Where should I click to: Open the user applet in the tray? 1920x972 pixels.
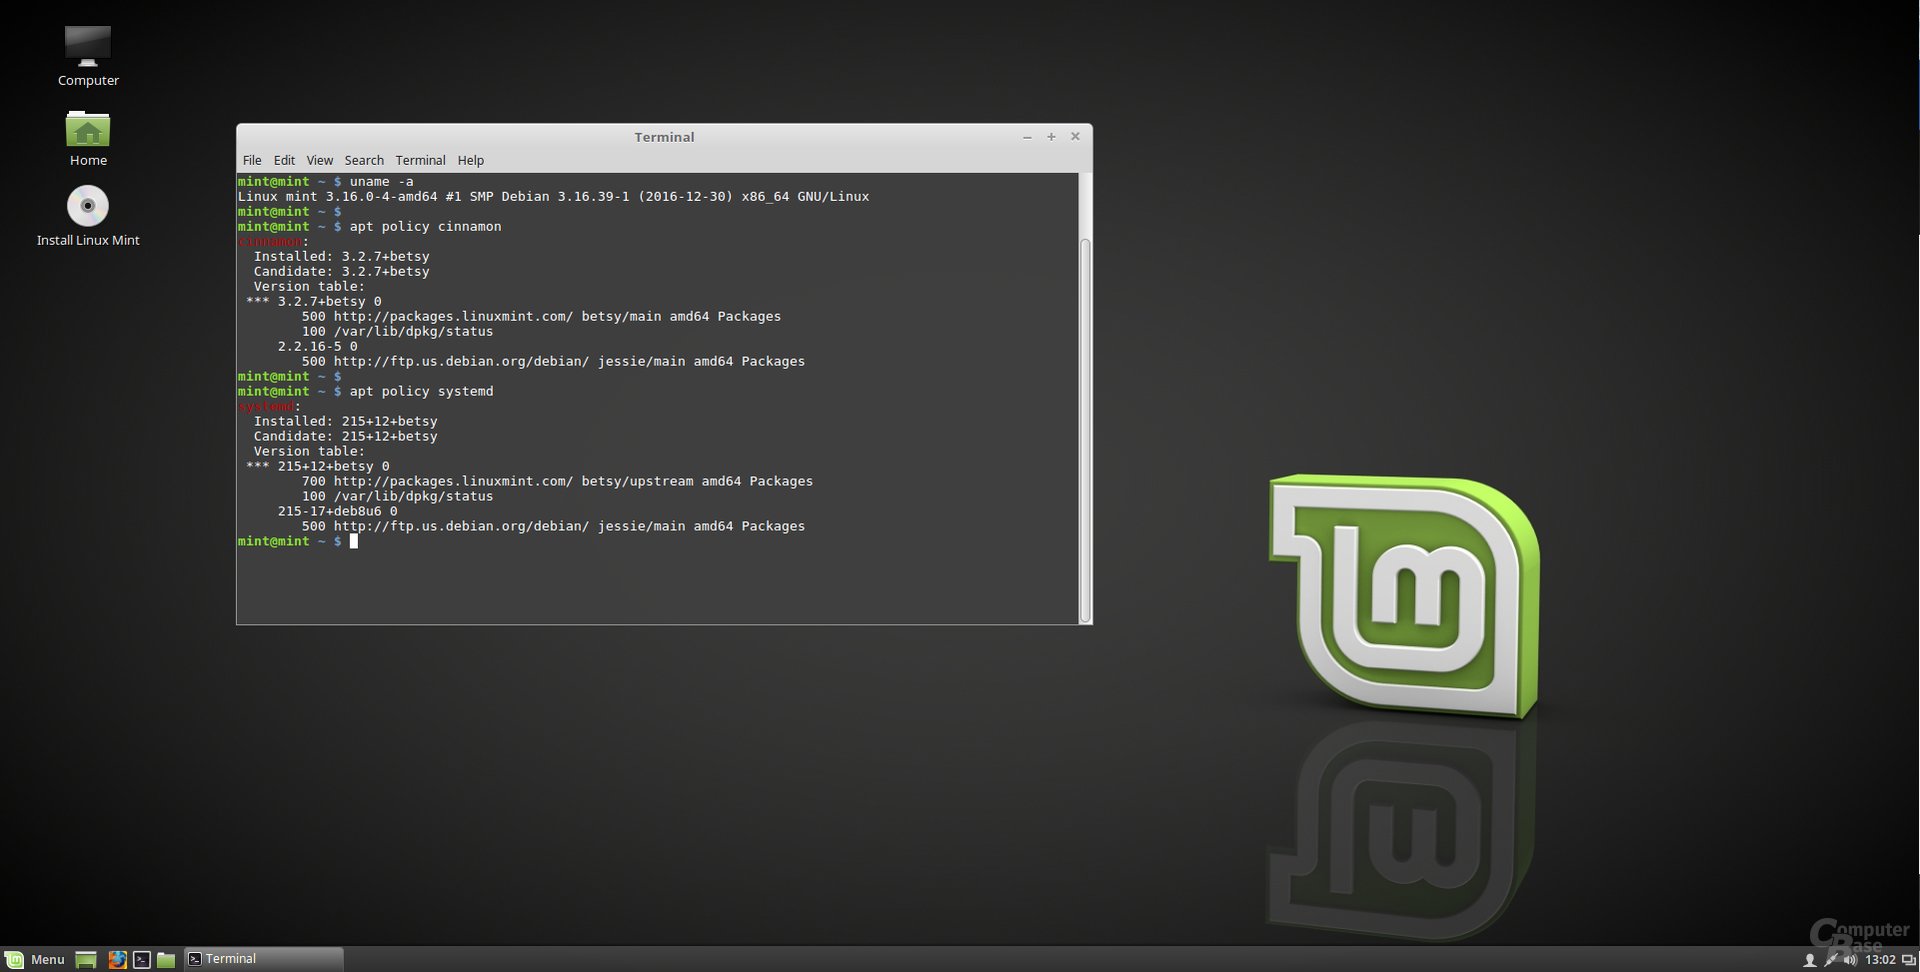[1809, 960]
